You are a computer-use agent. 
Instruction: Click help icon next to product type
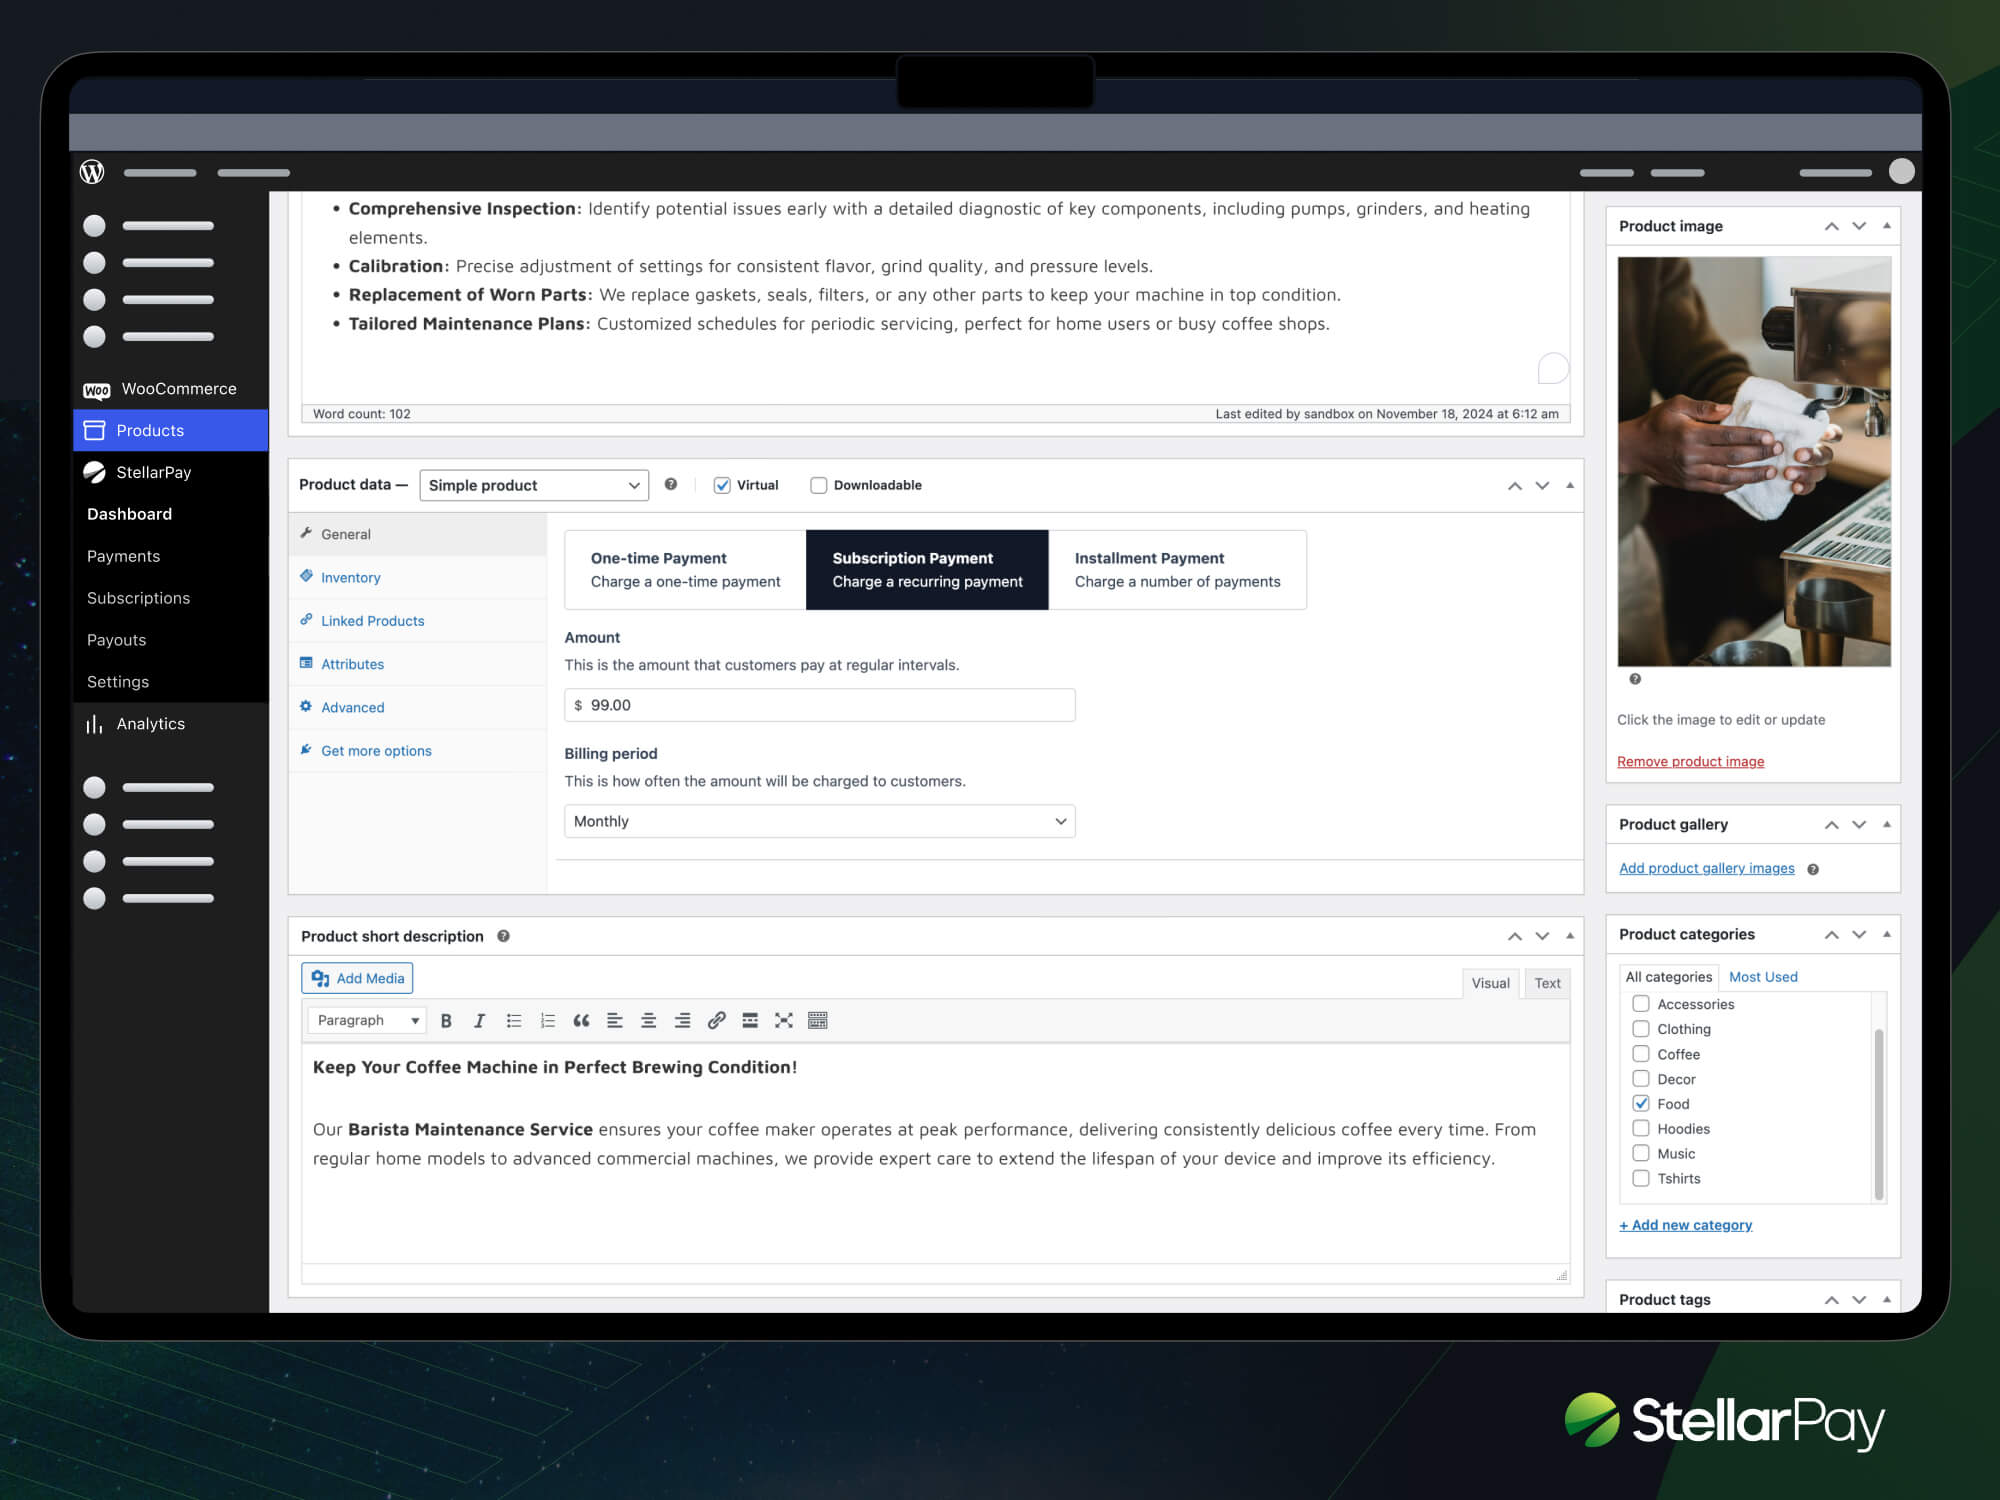pos(671,485)
